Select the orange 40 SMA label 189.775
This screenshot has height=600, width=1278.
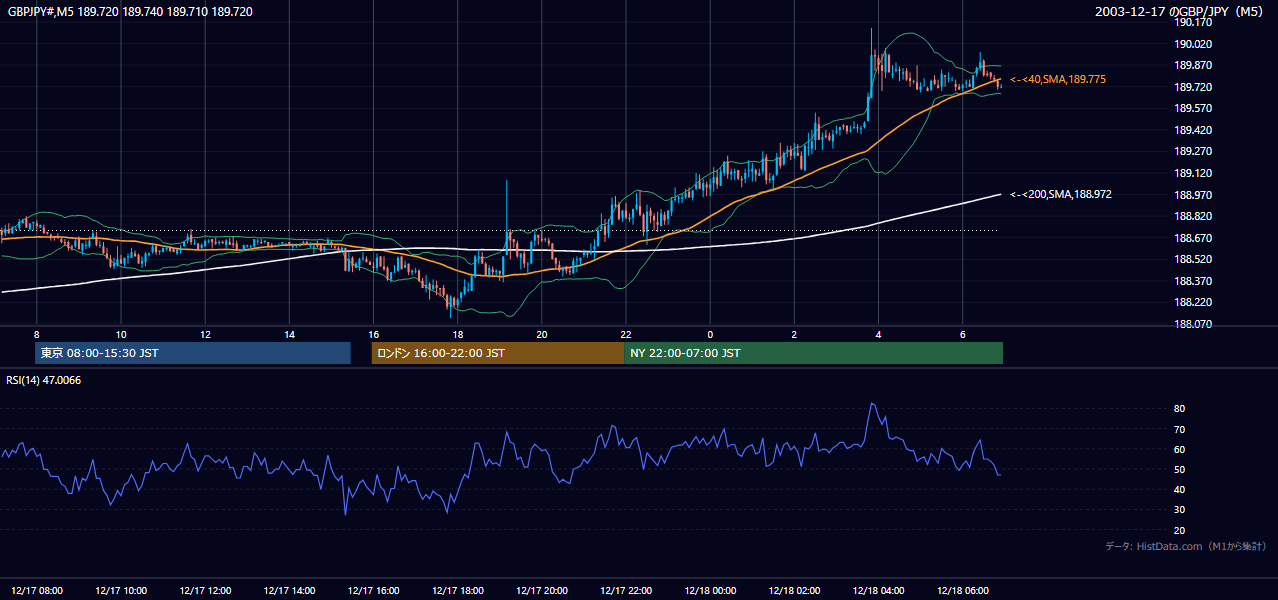(1058, 79)
